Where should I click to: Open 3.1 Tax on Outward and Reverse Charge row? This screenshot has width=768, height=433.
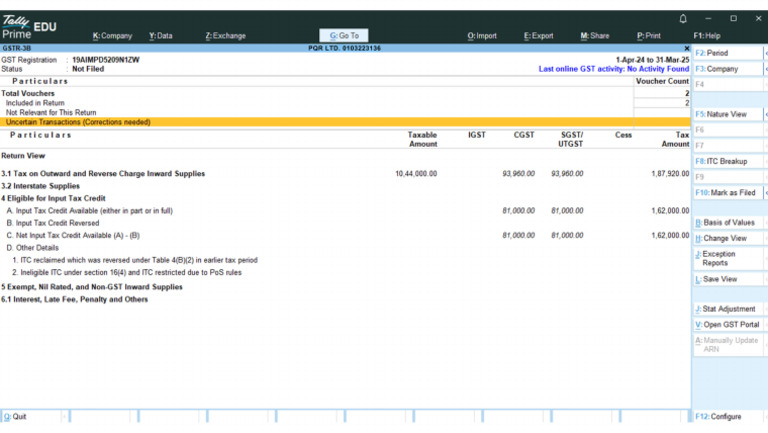[x=345, y=173]
